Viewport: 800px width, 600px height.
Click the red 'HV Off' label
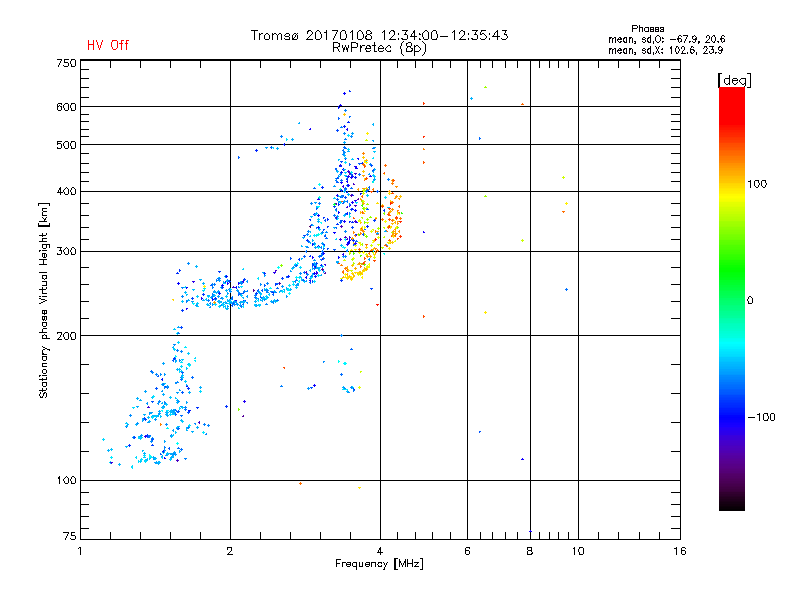coord(108,45)
